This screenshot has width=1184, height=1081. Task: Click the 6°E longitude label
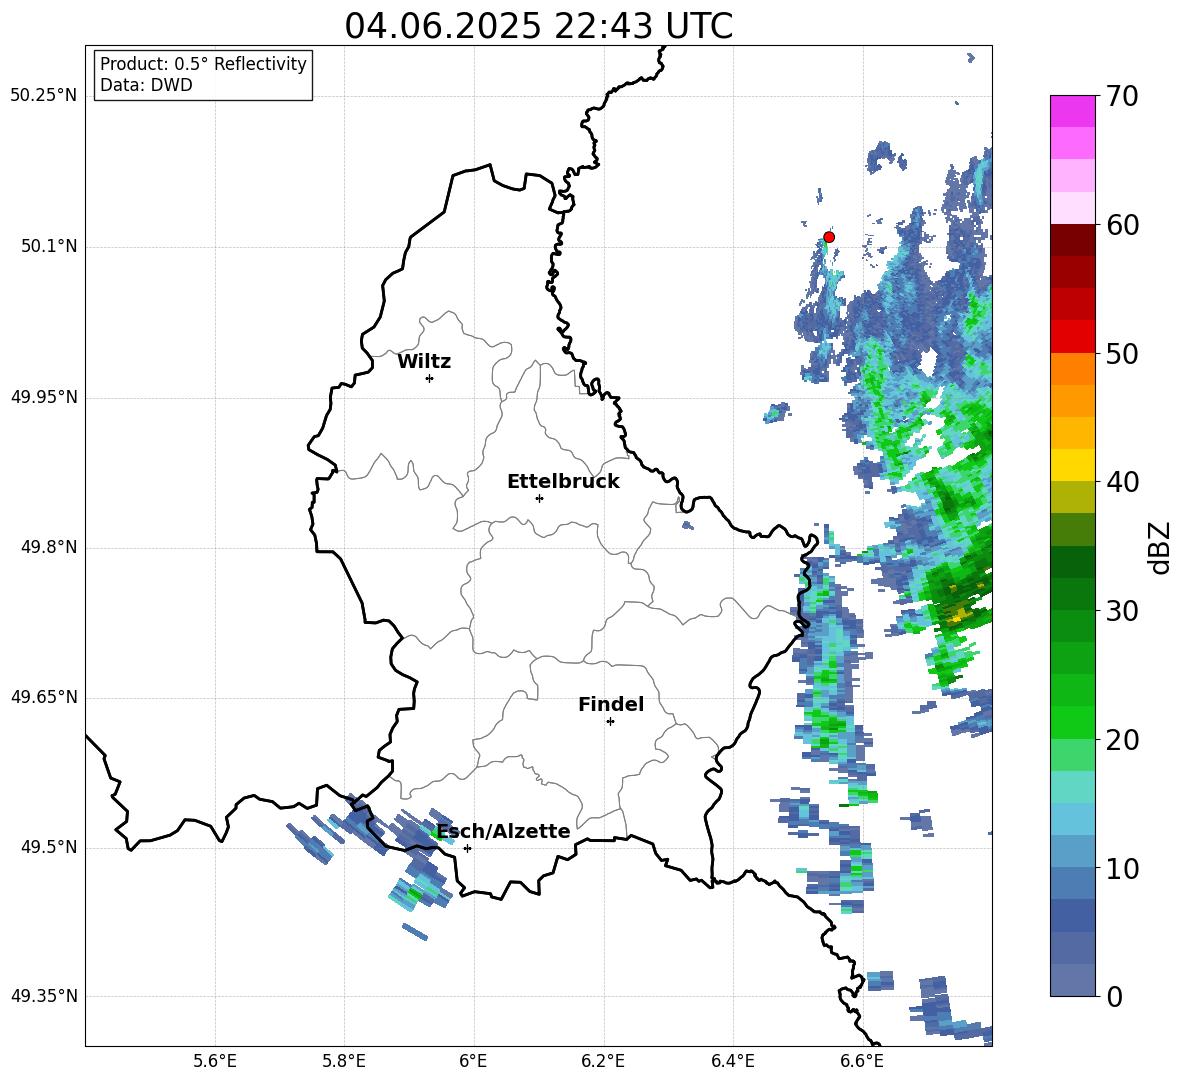point(473,1061)
